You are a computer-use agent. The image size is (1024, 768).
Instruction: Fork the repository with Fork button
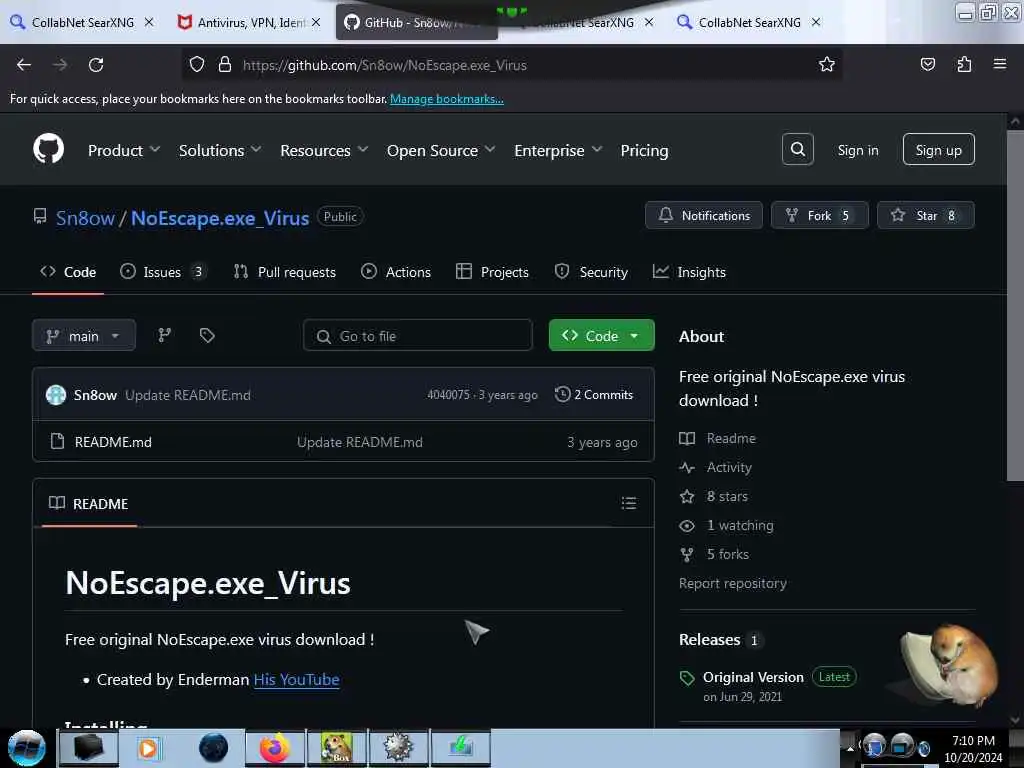pos(819,215)
